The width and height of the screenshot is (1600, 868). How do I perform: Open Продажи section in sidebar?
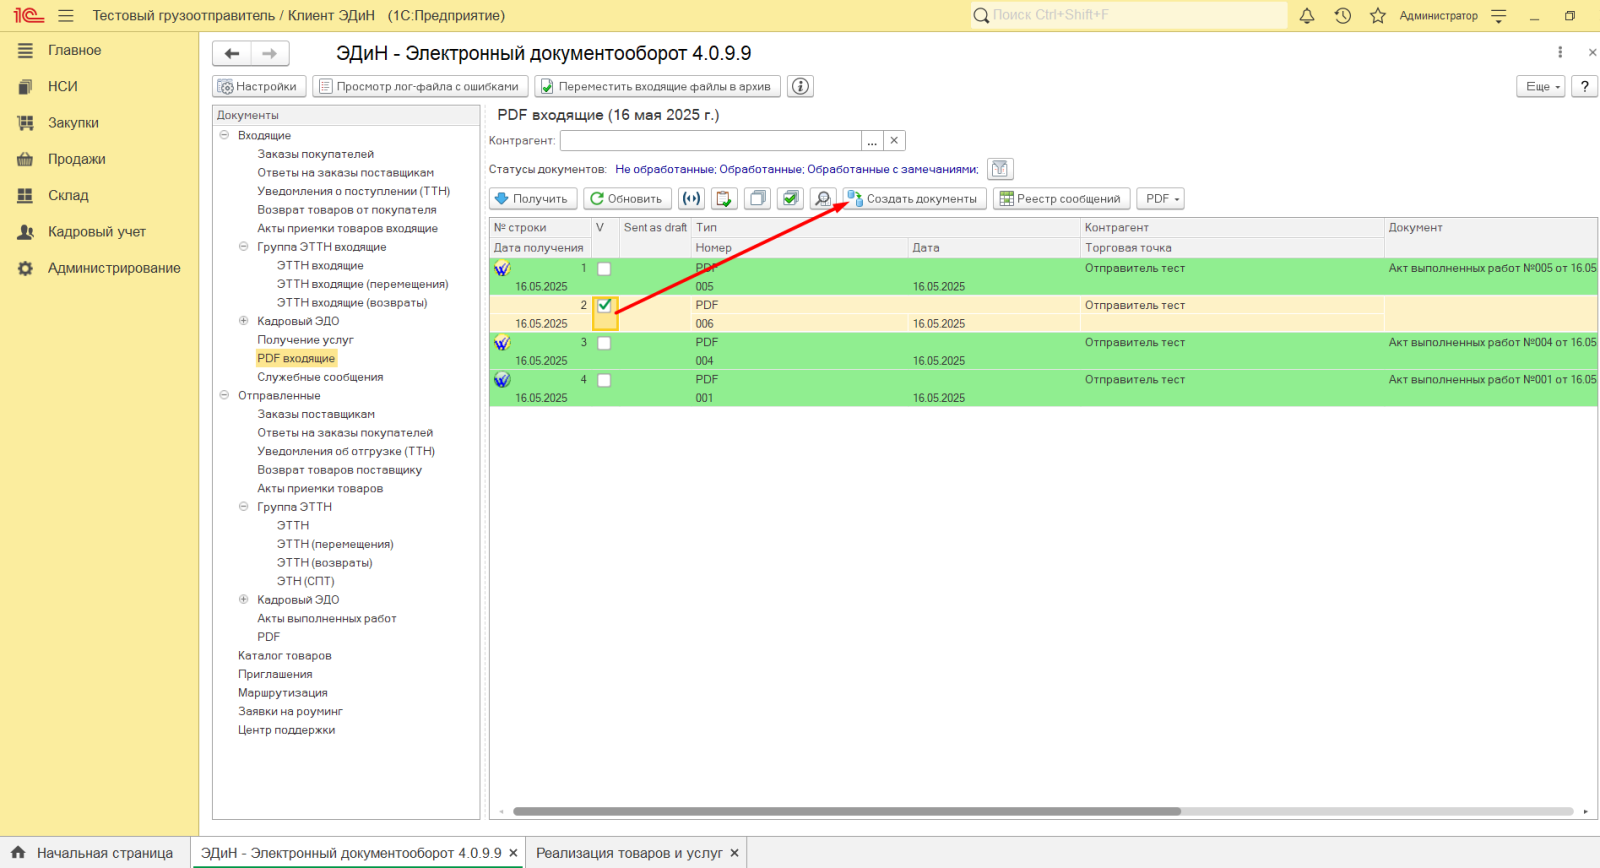point(77,159)
